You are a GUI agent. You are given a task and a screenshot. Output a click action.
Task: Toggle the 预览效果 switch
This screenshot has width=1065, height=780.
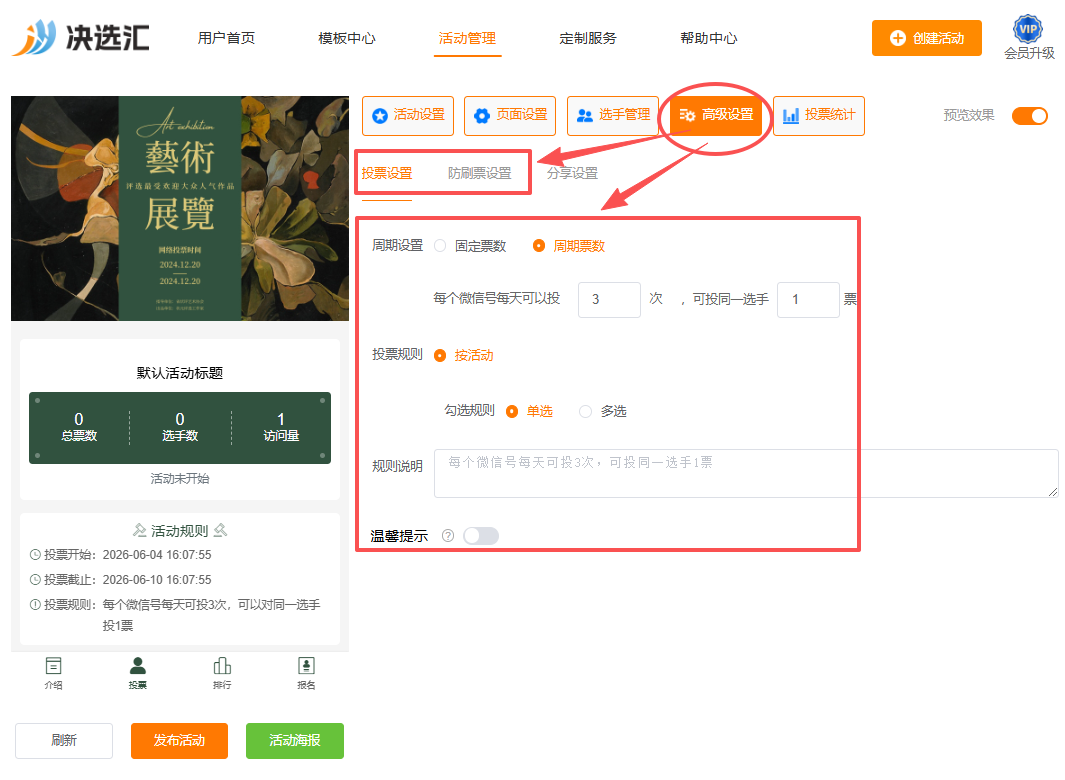click(1030, 116)
